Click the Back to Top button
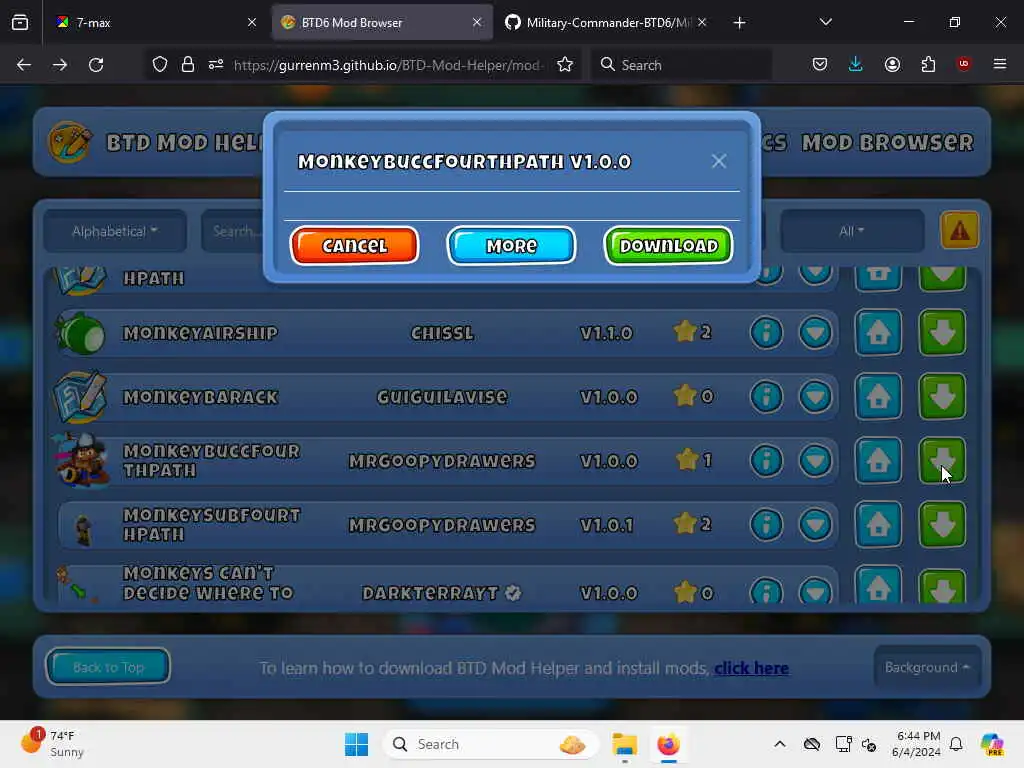The height and width of the screenshot is (768, 1024). pyautogui.click(x=108, y=667)
